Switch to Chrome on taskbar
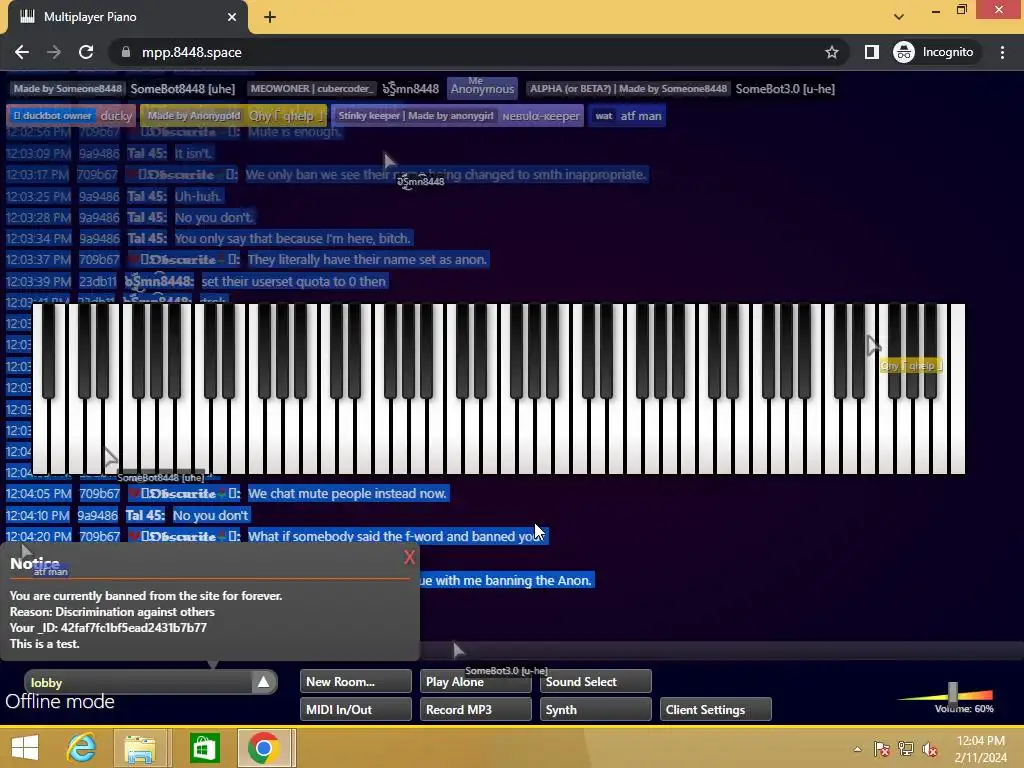The image size is (1024, 768). click(264, 748)
